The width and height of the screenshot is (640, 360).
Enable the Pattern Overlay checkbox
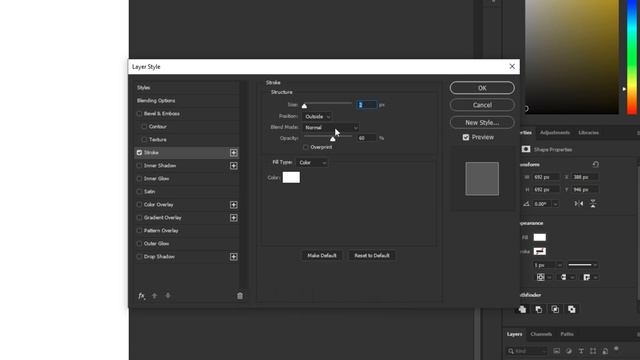pyautogui.click(x=139, y=231)
